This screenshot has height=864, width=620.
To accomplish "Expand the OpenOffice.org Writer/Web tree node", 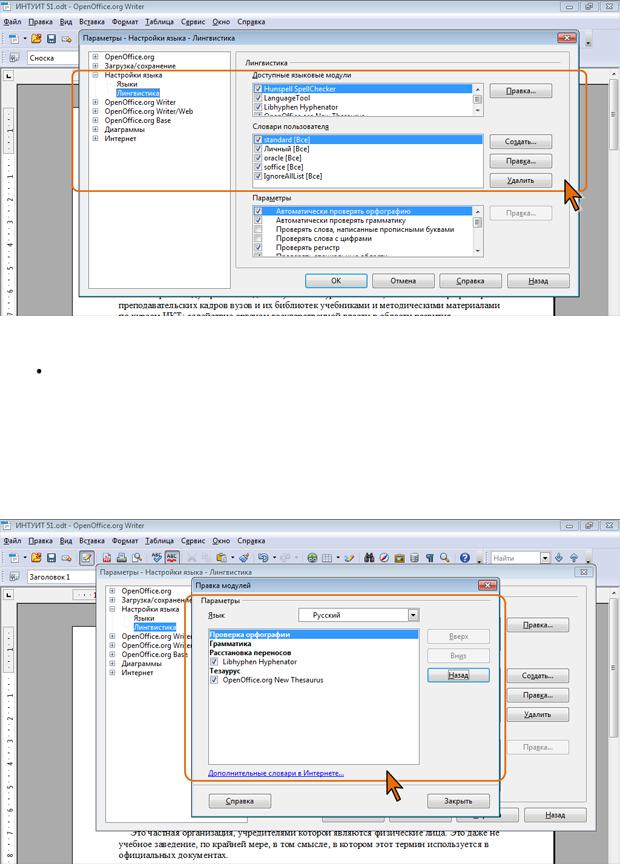I will 95,111.
